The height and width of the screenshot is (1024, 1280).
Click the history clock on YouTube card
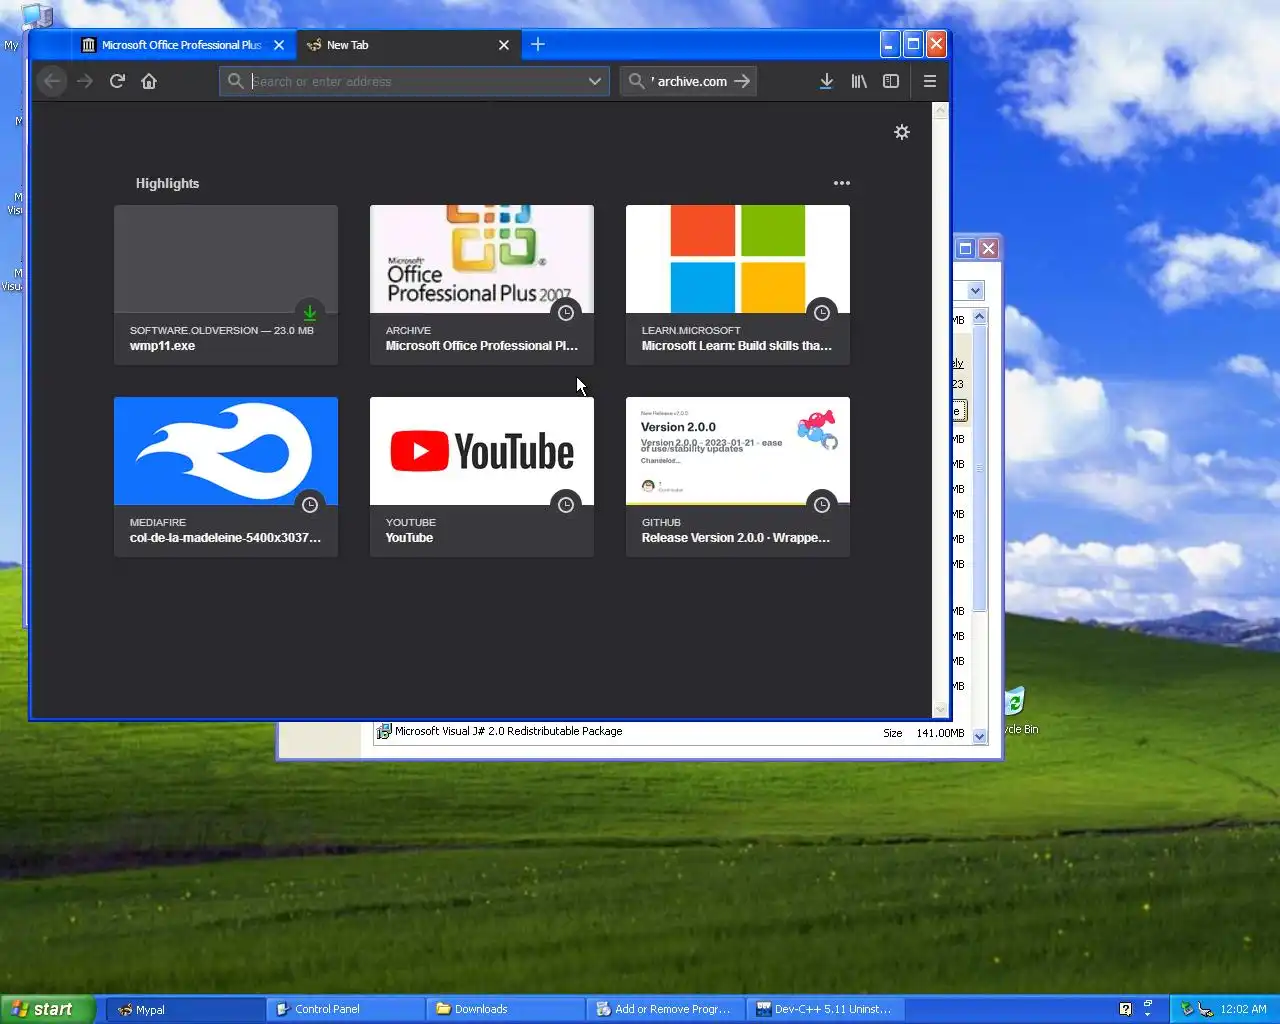pos(566,505)
